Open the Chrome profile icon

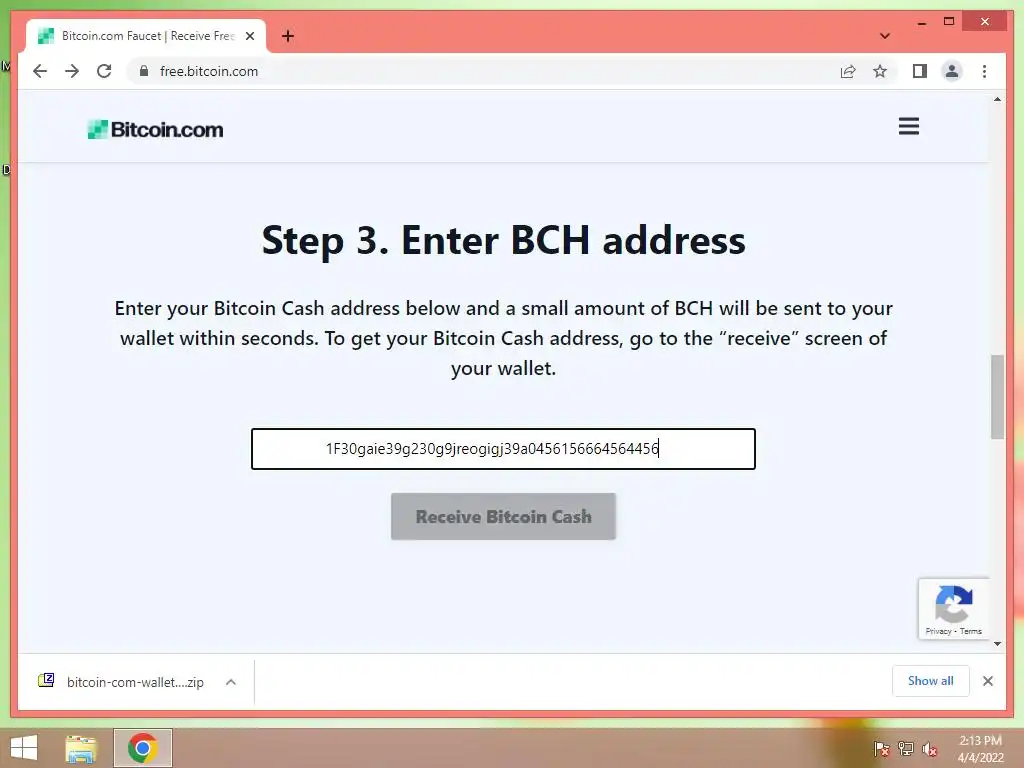coord(952,71)
